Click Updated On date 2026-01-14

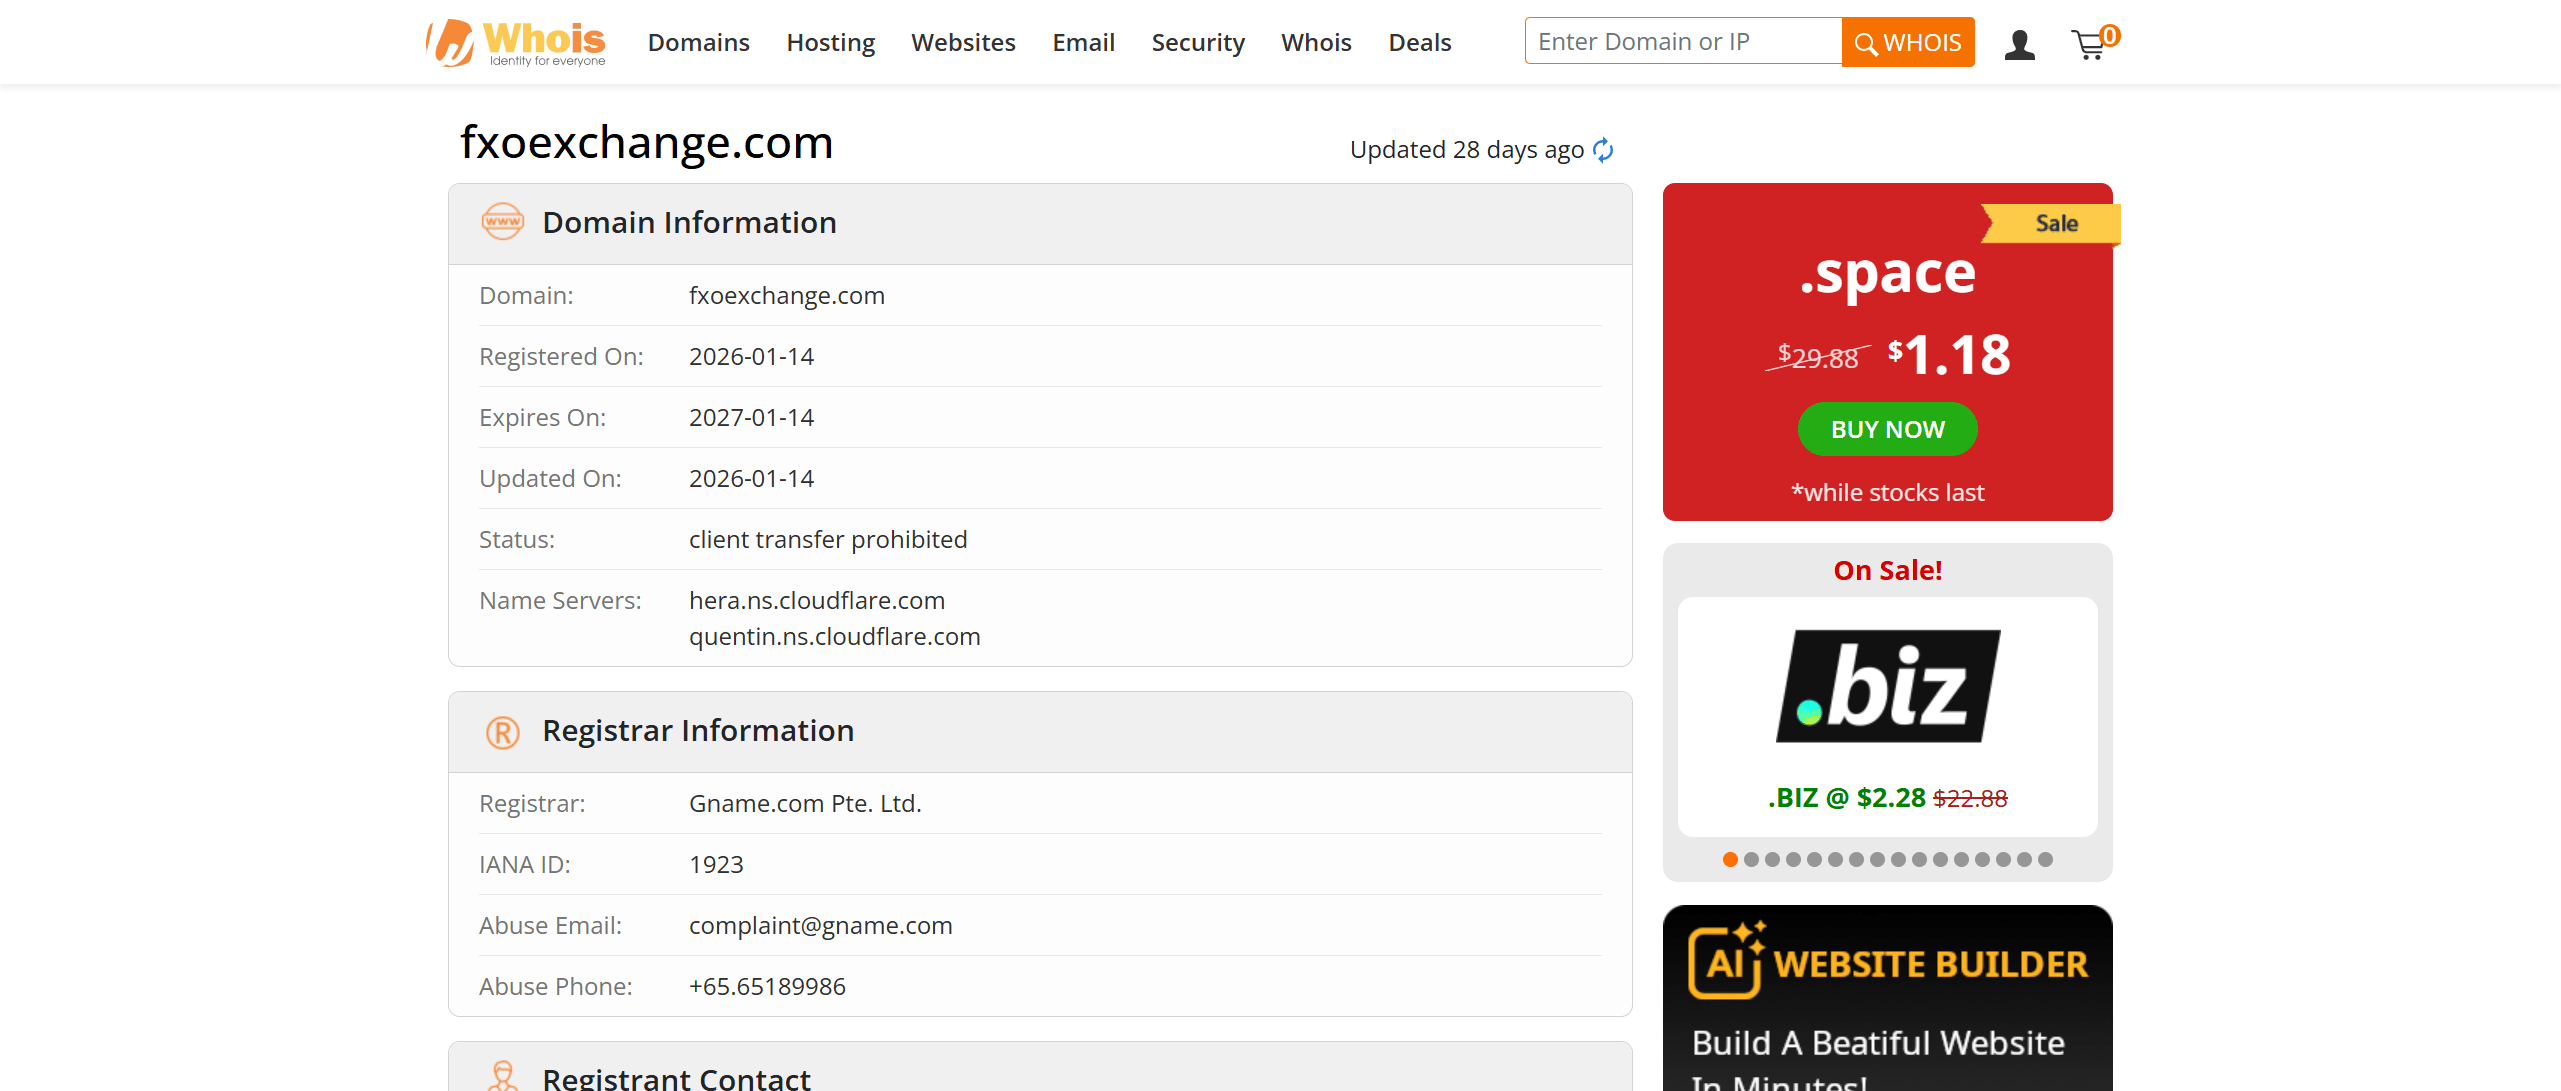point(751,479)
